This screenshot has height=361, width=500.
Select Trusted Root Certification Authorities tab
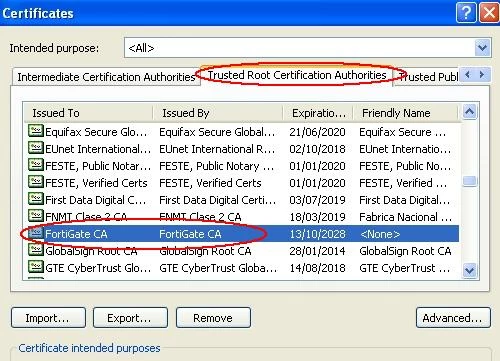tap(297, 75)
